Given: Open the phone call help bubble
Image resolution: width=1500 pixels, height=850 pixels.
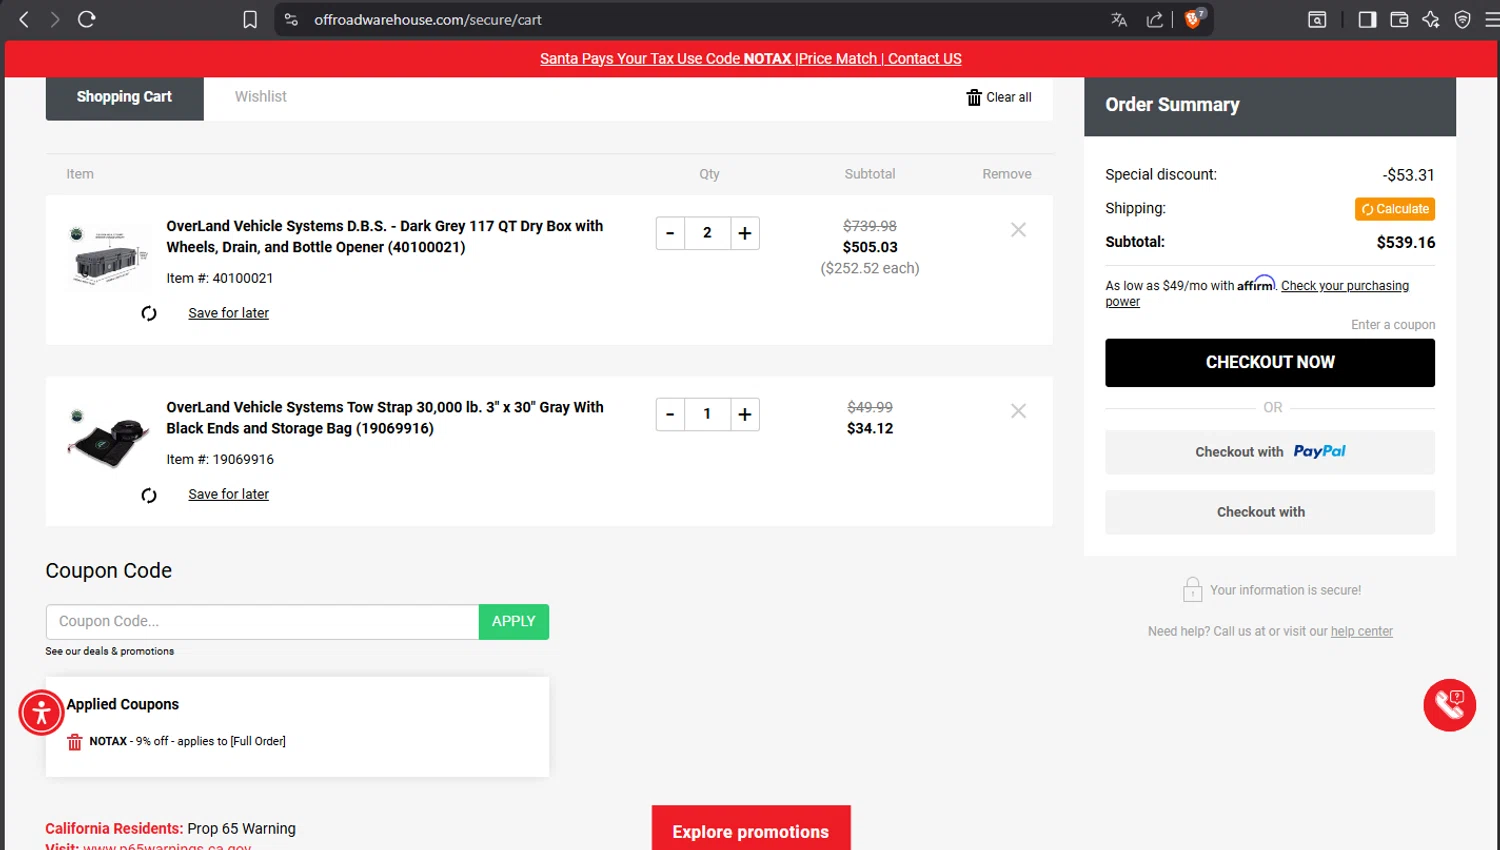Looking at the screenshot, I should [1450, 705].
